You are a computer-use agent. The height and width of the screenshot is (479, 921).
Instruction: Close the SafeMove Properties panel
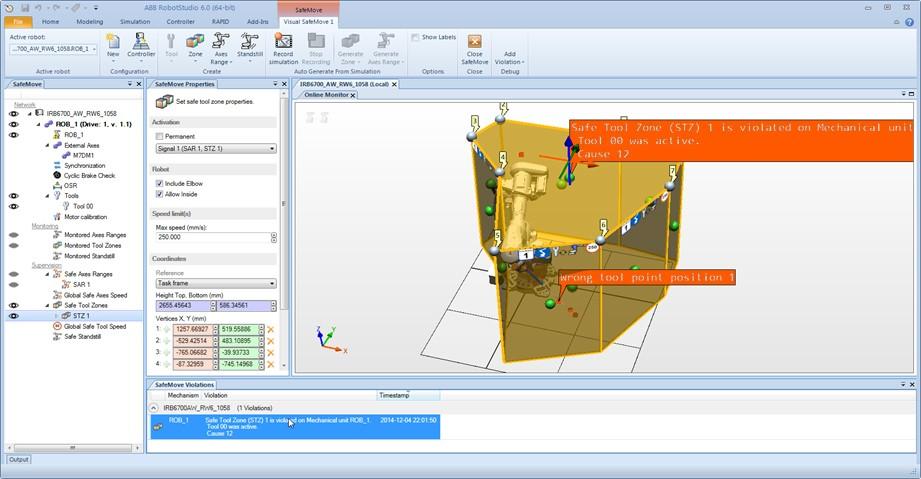coord(284,84)
